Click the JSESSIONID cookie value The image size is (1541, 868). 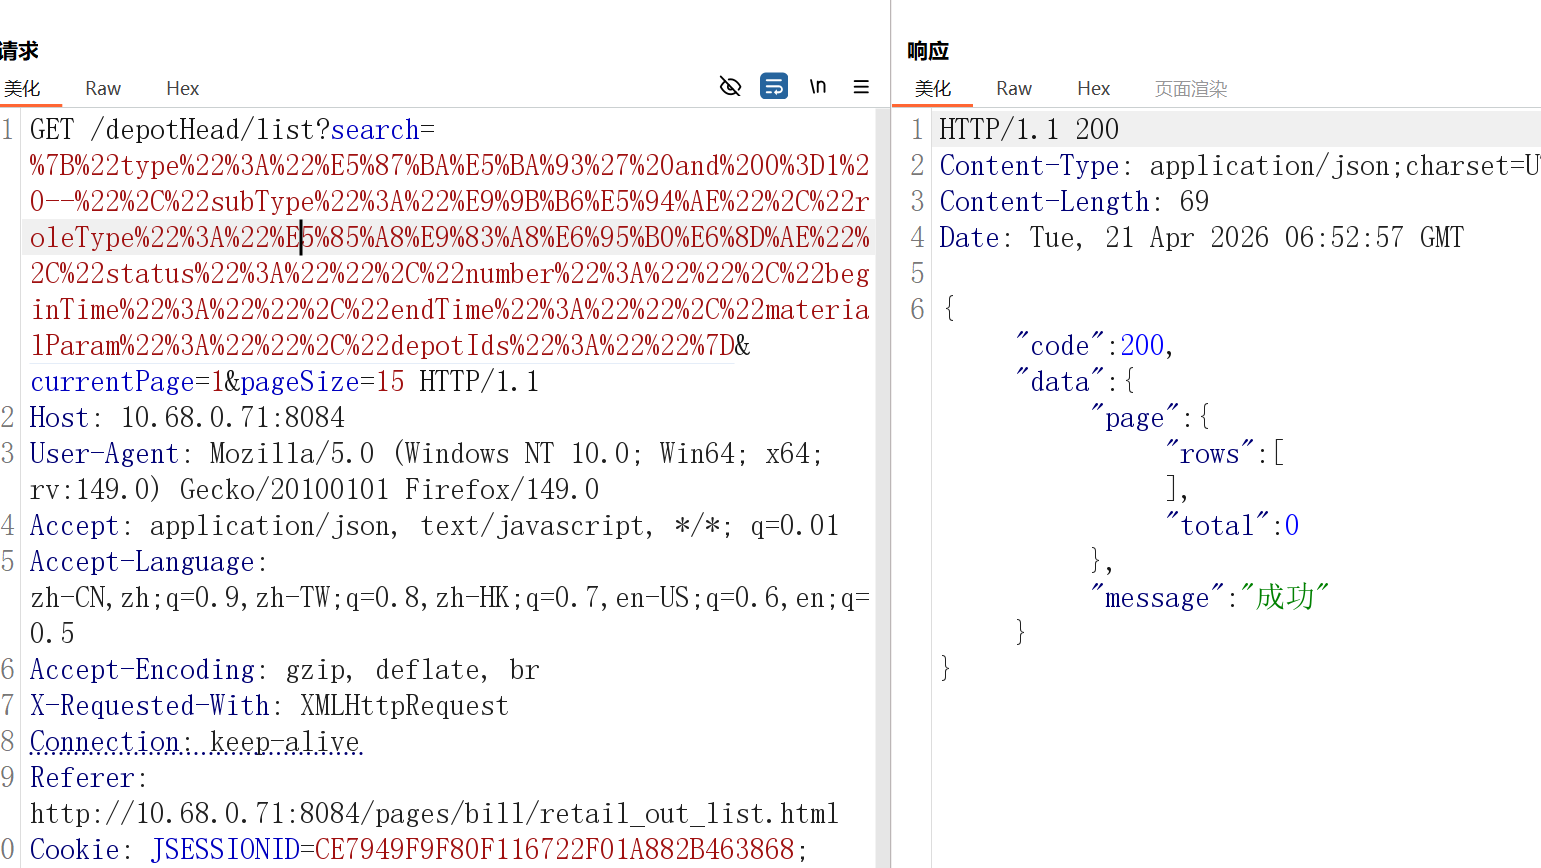[554, 850]
